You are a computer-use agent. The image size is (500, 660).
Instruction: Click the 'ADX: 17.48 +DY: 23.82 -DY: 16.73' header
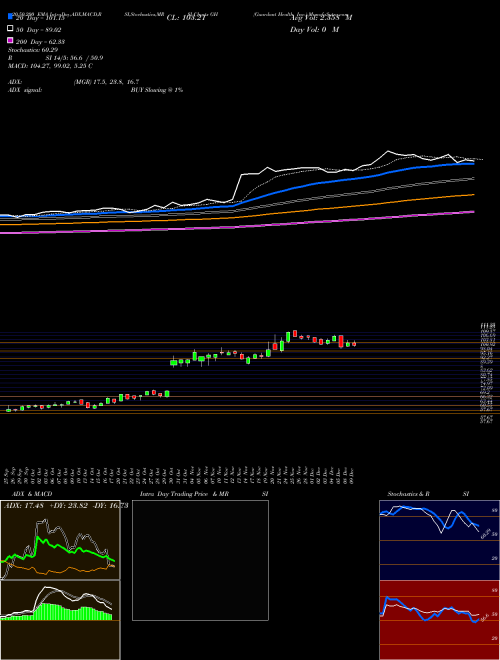[66, 506]
